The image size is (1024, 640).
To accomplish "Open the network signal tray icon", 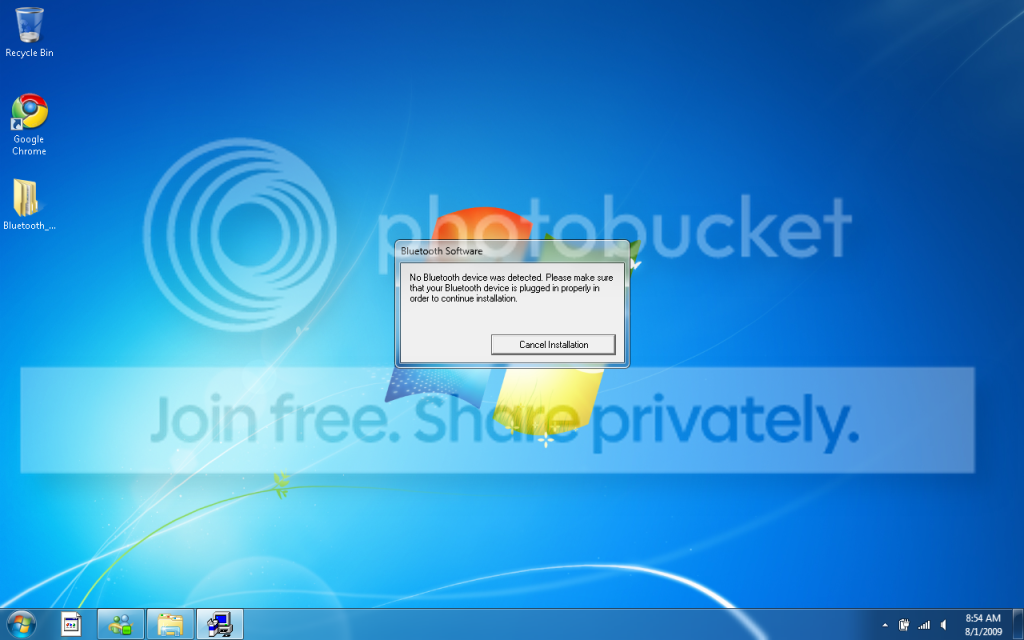I will (923, 625).
